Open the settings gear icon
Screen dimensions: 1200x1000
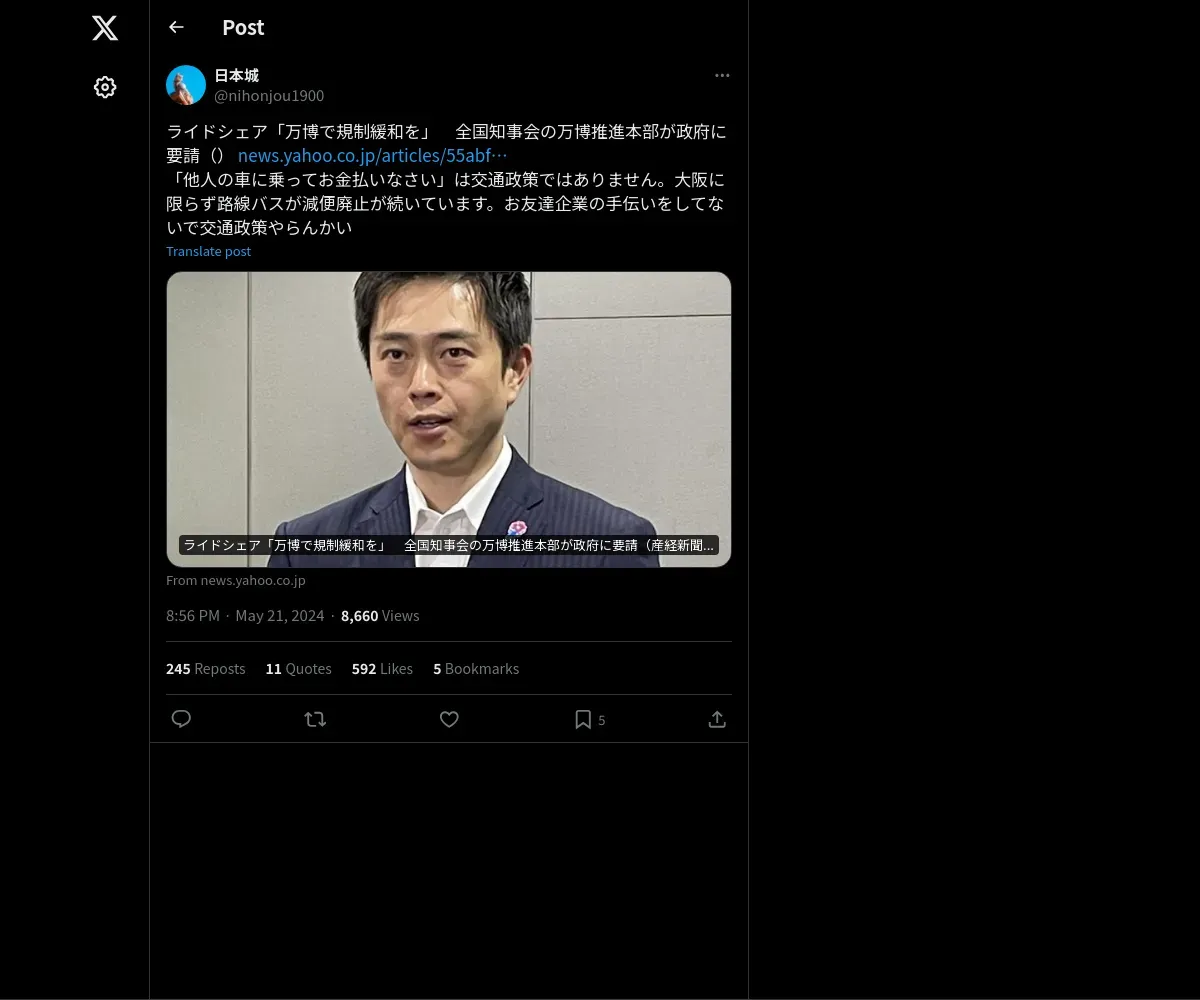pos(105,87)
